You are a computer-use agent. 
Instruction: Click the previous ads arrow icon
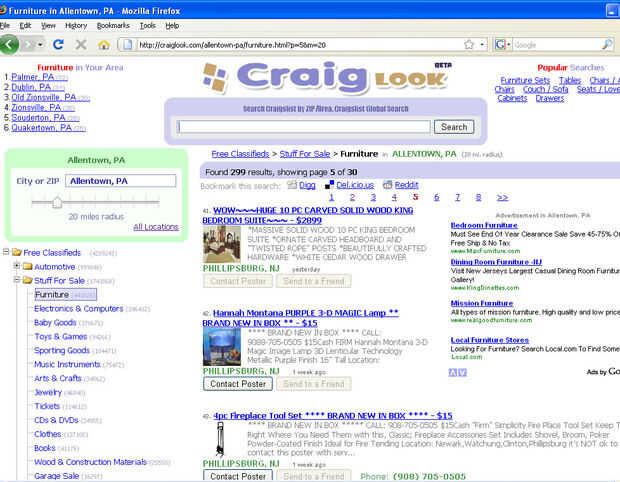(453, 372)
